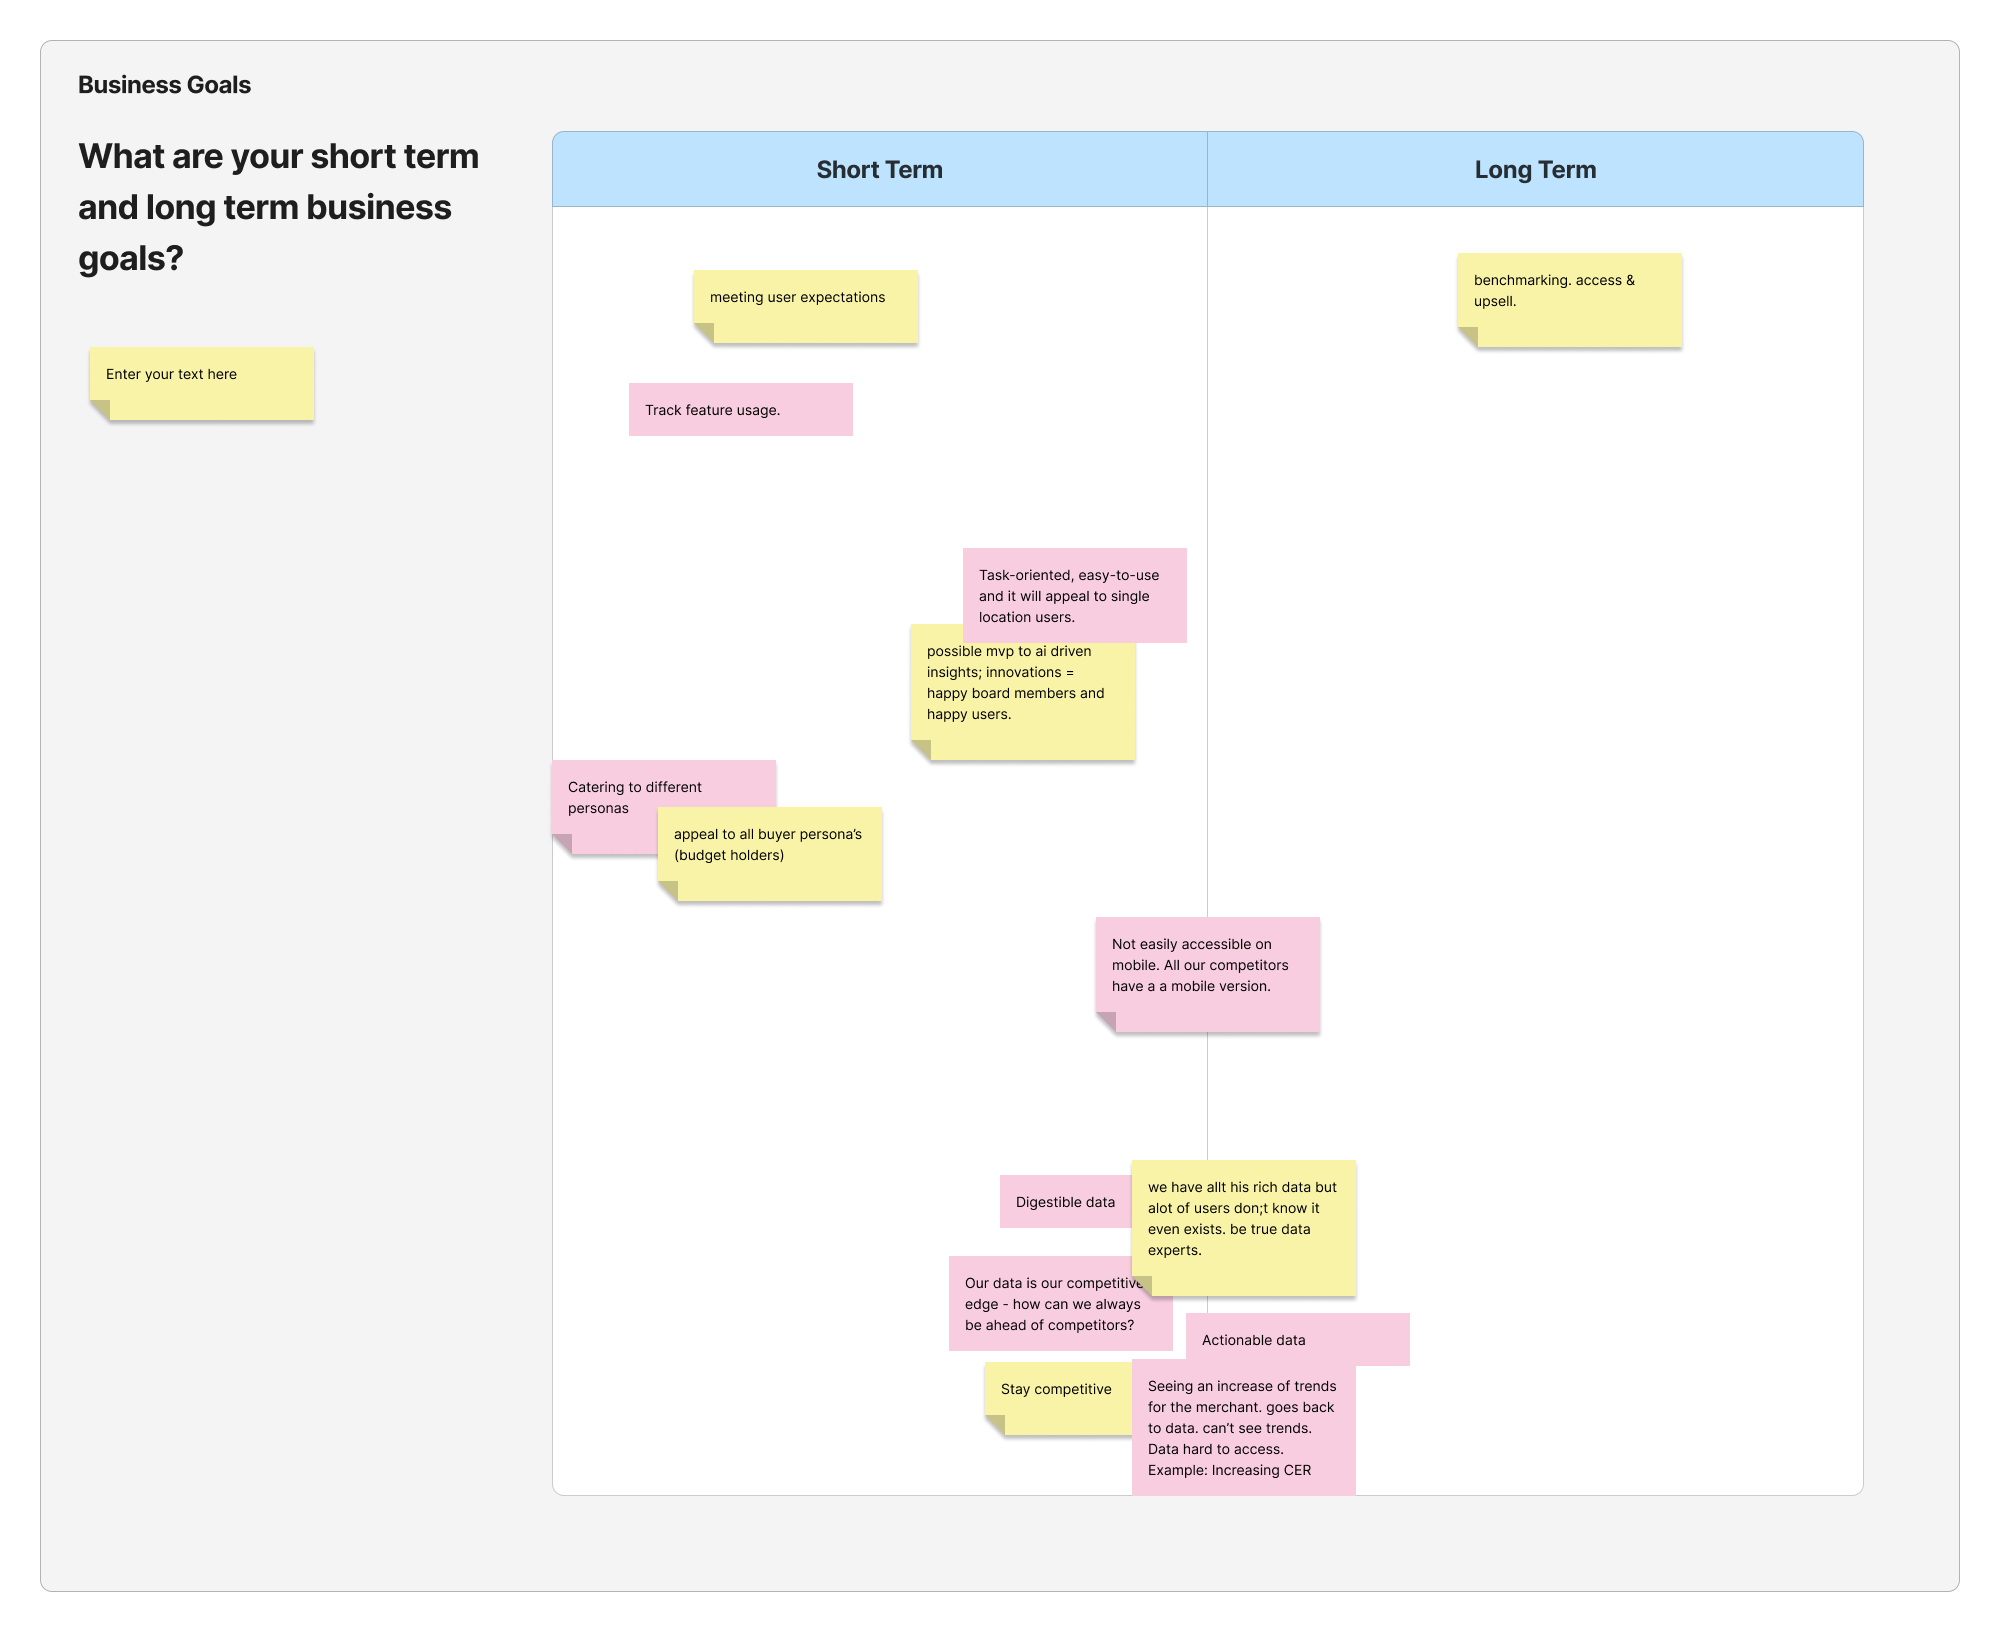Select the 'we have allt his rich data' note
The width and height of the screenshot is (2000, 1632).
[x=1243, y=1227]
